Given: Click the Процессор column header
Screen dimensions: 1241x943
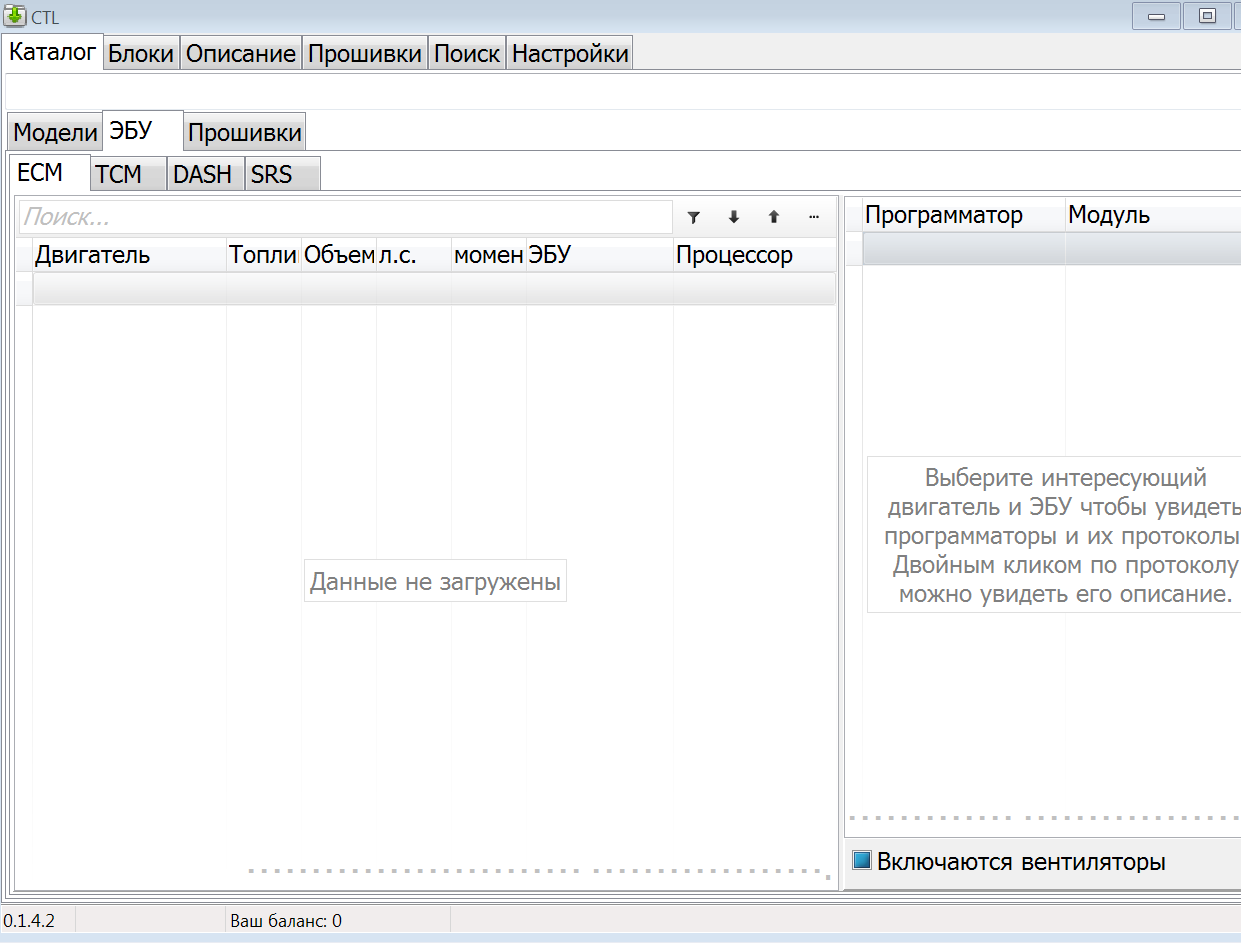Looking at the screenshot, I should coord(734,255).
